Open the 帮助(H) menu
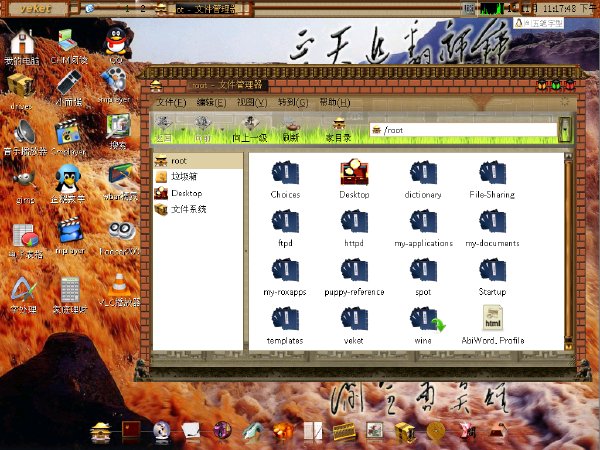The width and height of the screenshot is (600, 450). pos(335,103)
